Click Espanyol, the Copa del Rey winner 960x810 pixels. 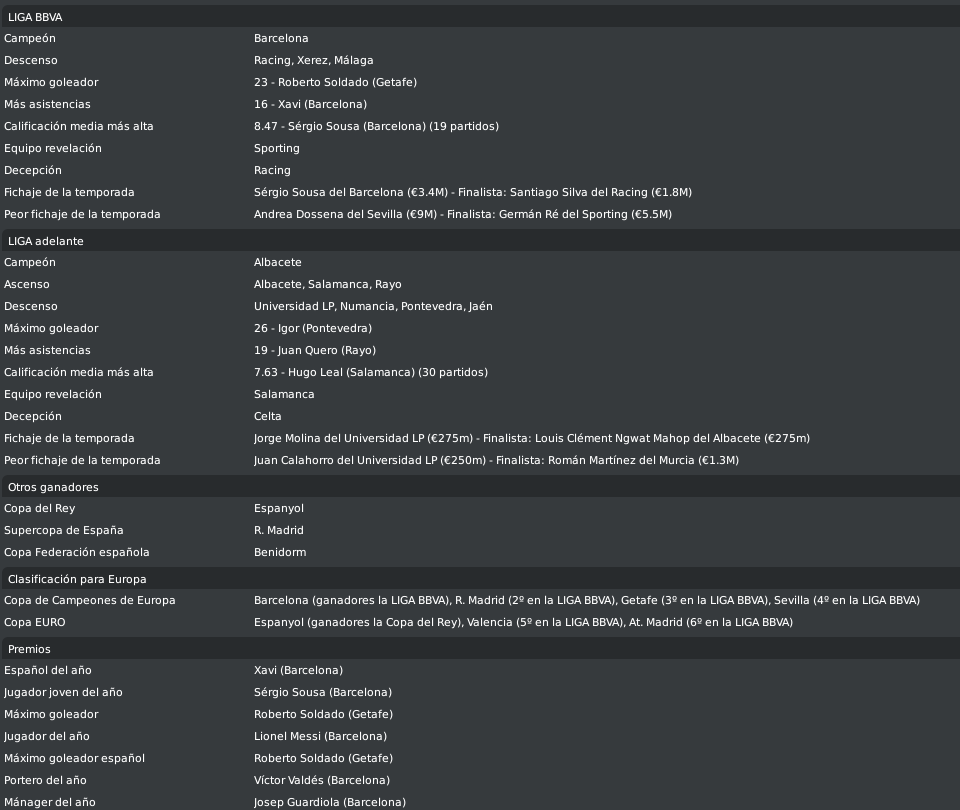[279, 508]
